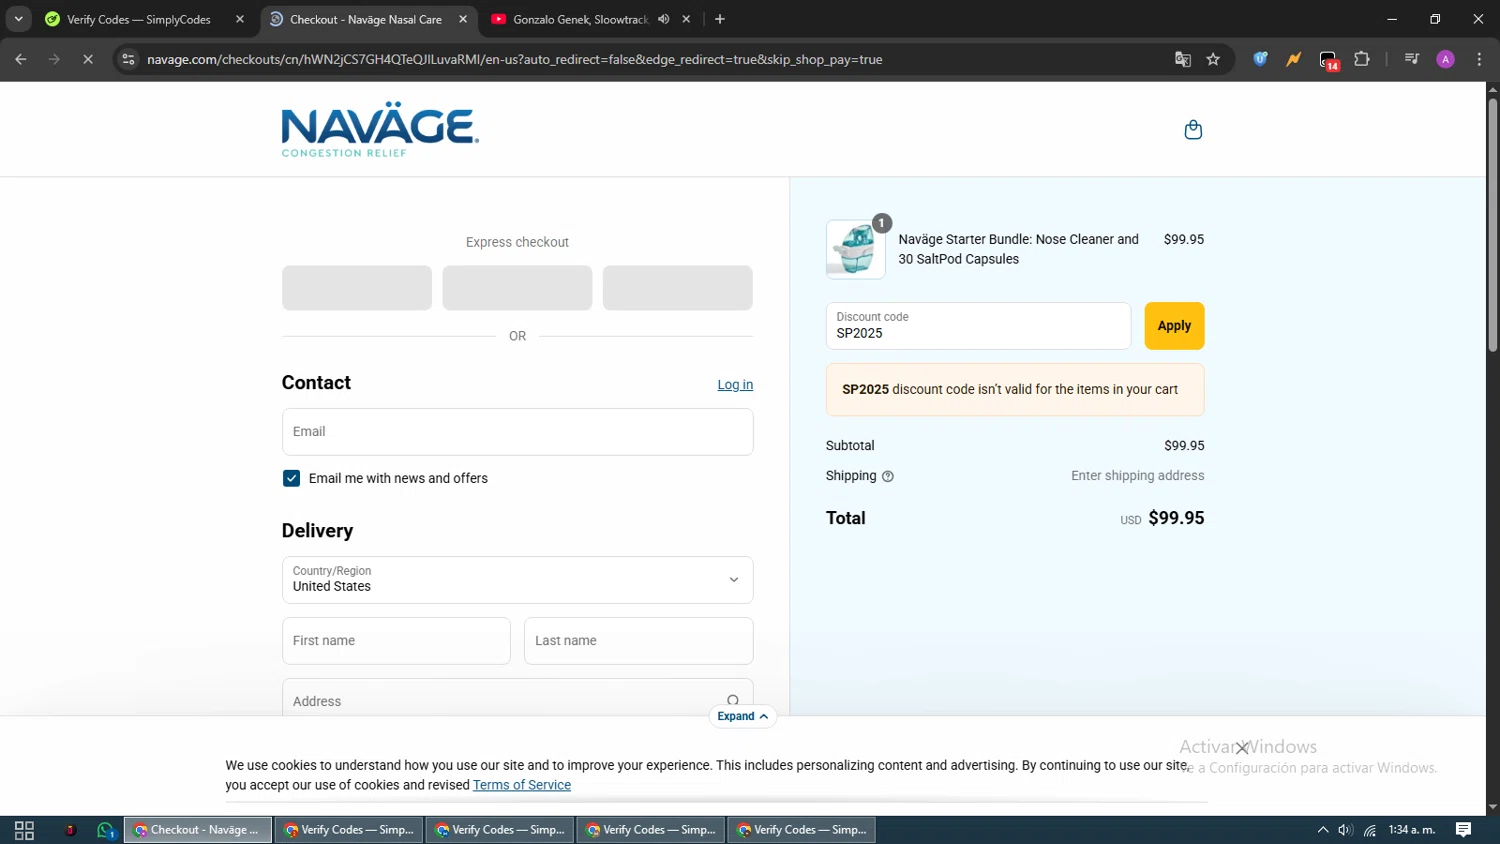This screenshot has height=844, width=1500.
Task: Open the blue shield U extension
Action: point(1261,60)
